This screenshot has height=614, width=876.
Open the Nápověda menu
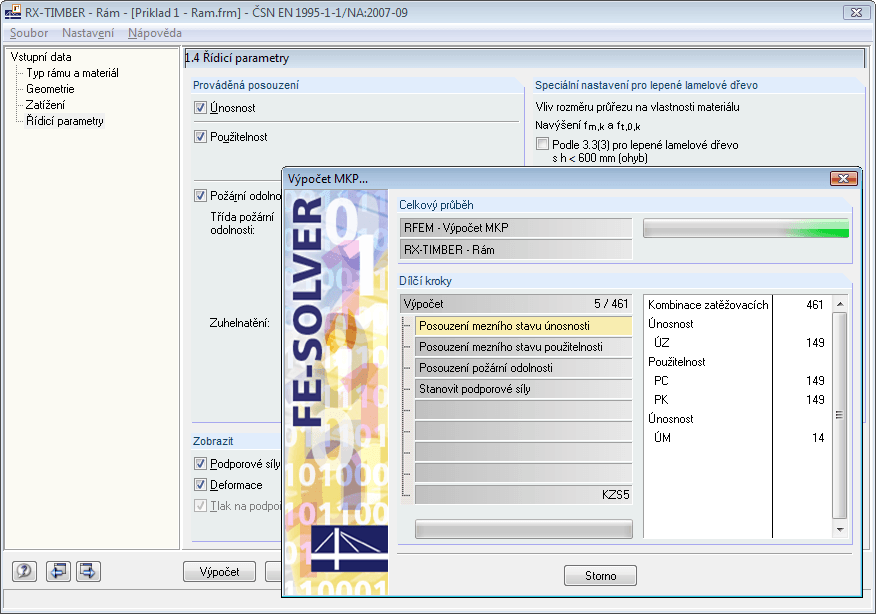155,33
